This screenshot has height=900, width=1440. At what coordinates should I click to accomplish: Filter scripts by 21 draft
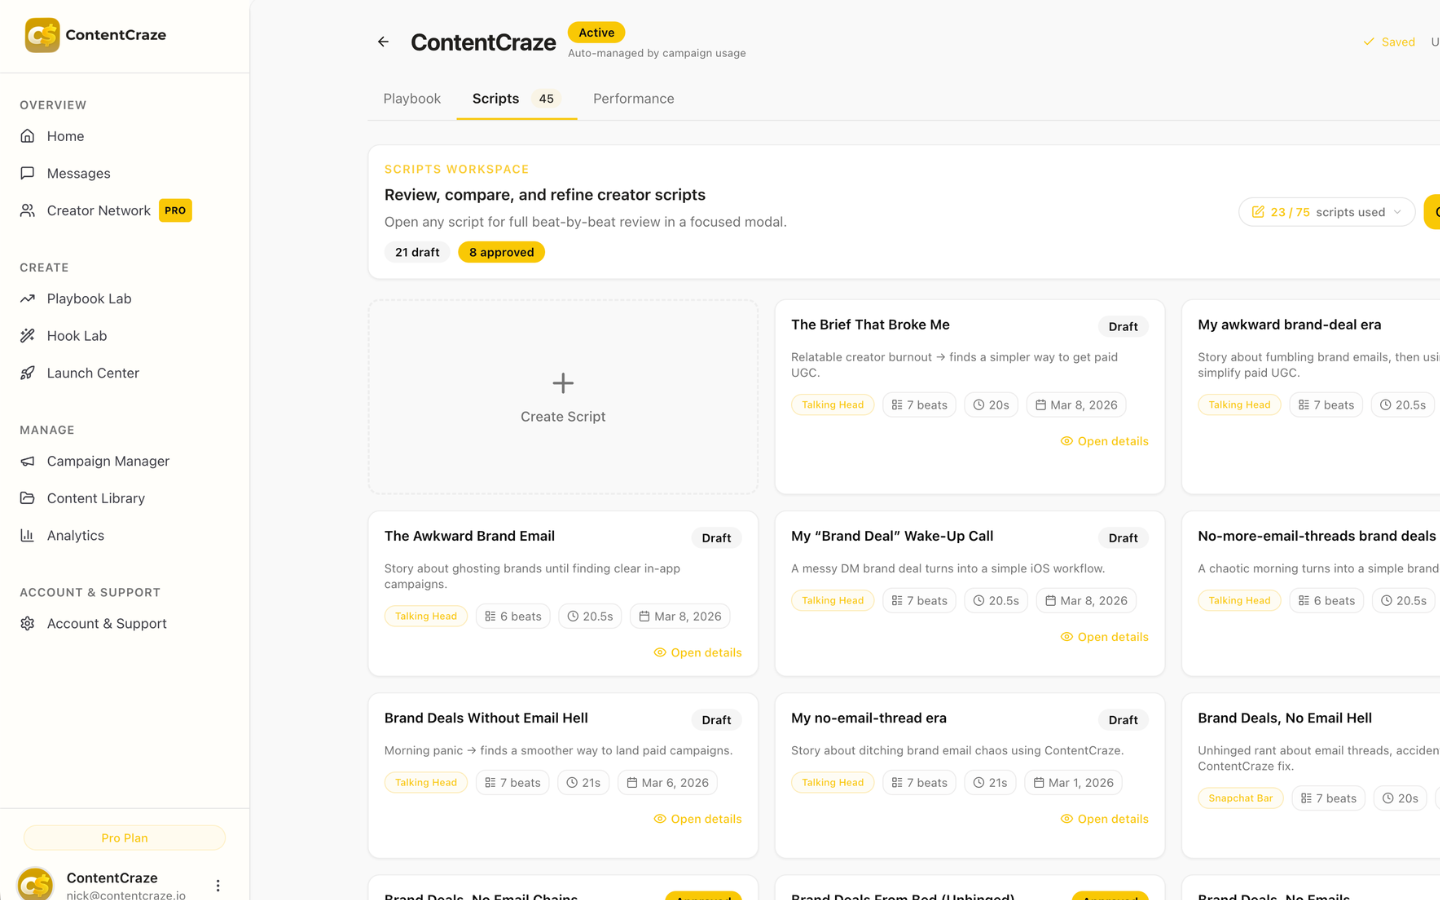417,252
